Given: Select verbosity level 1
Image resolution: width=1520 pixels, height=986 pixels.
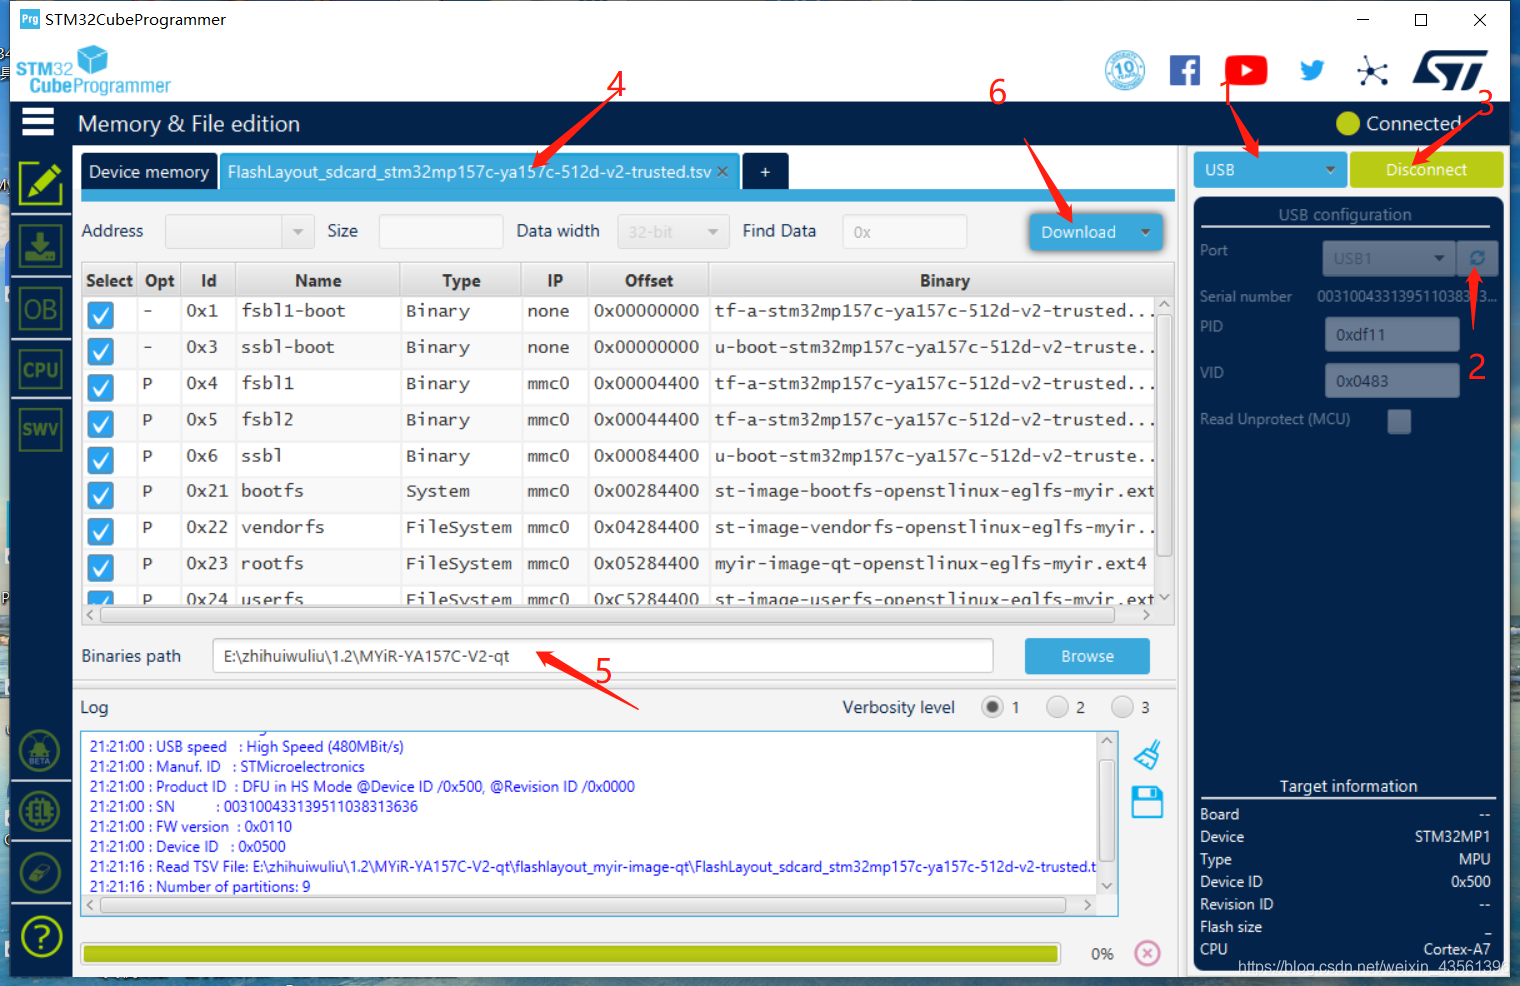Looking at the screenshot, I should 992,707.
